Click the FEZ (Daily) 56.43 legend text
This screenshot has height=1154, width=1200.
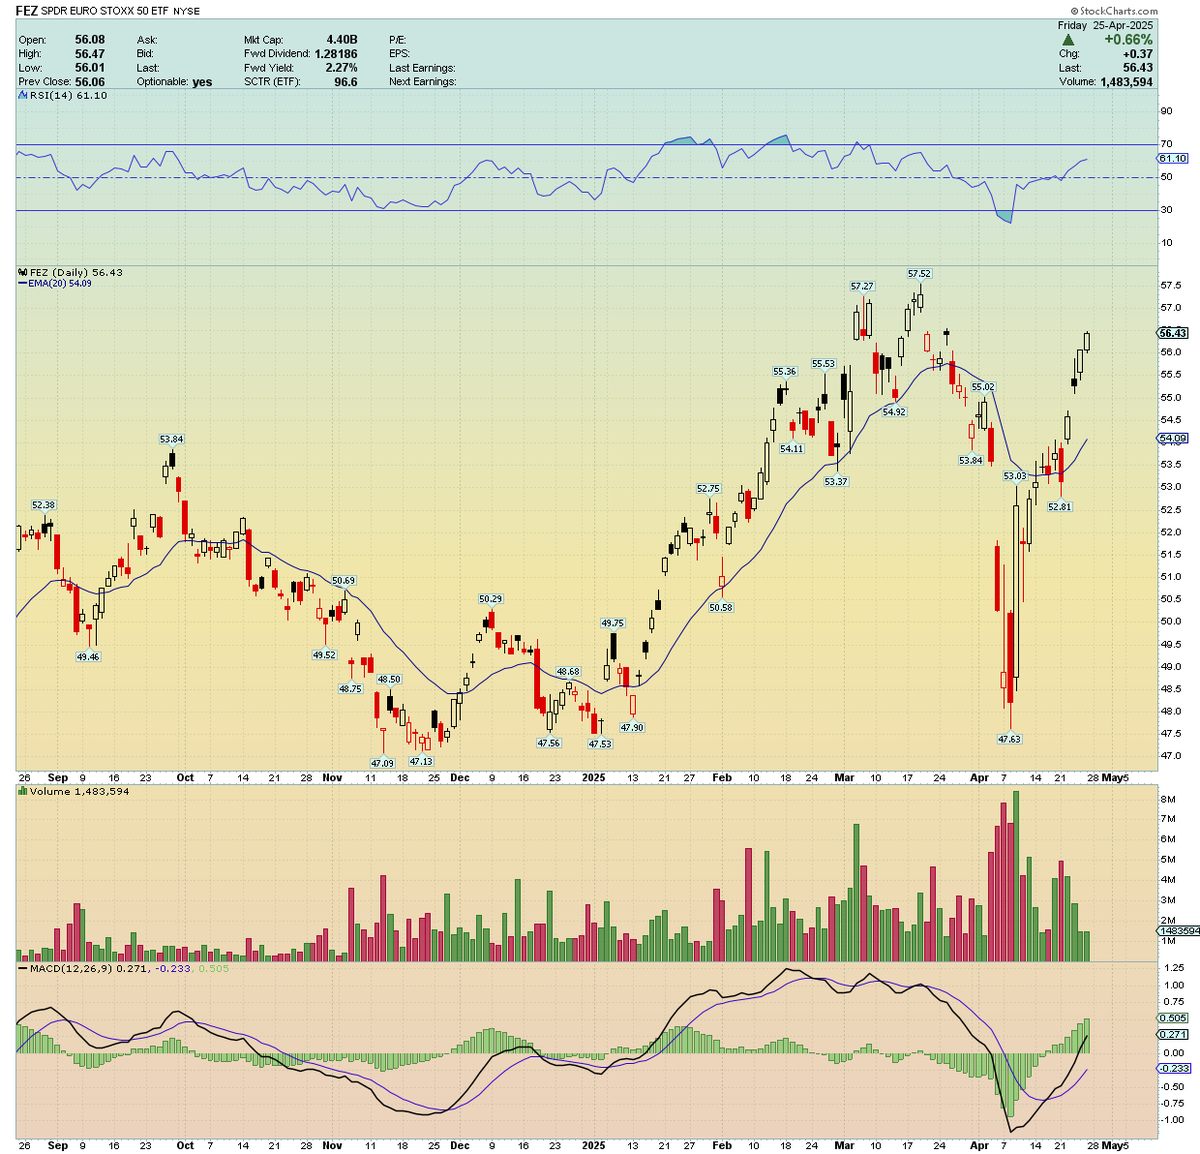click(x=76, y=272)
